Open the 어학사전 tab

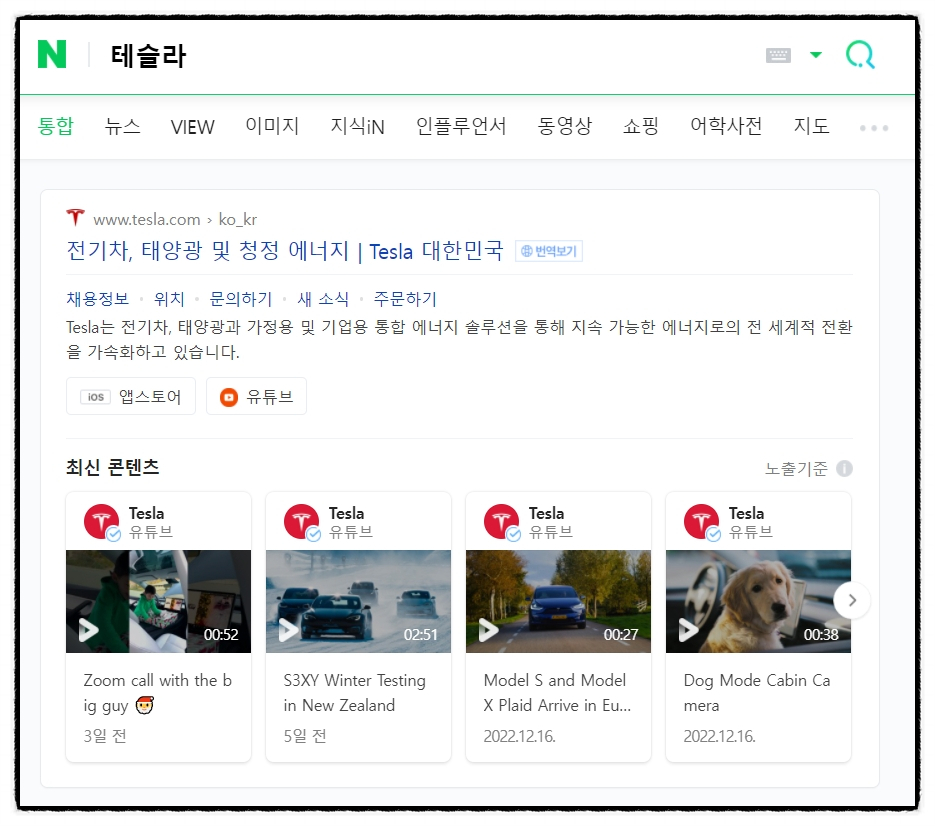coord(726,126)
